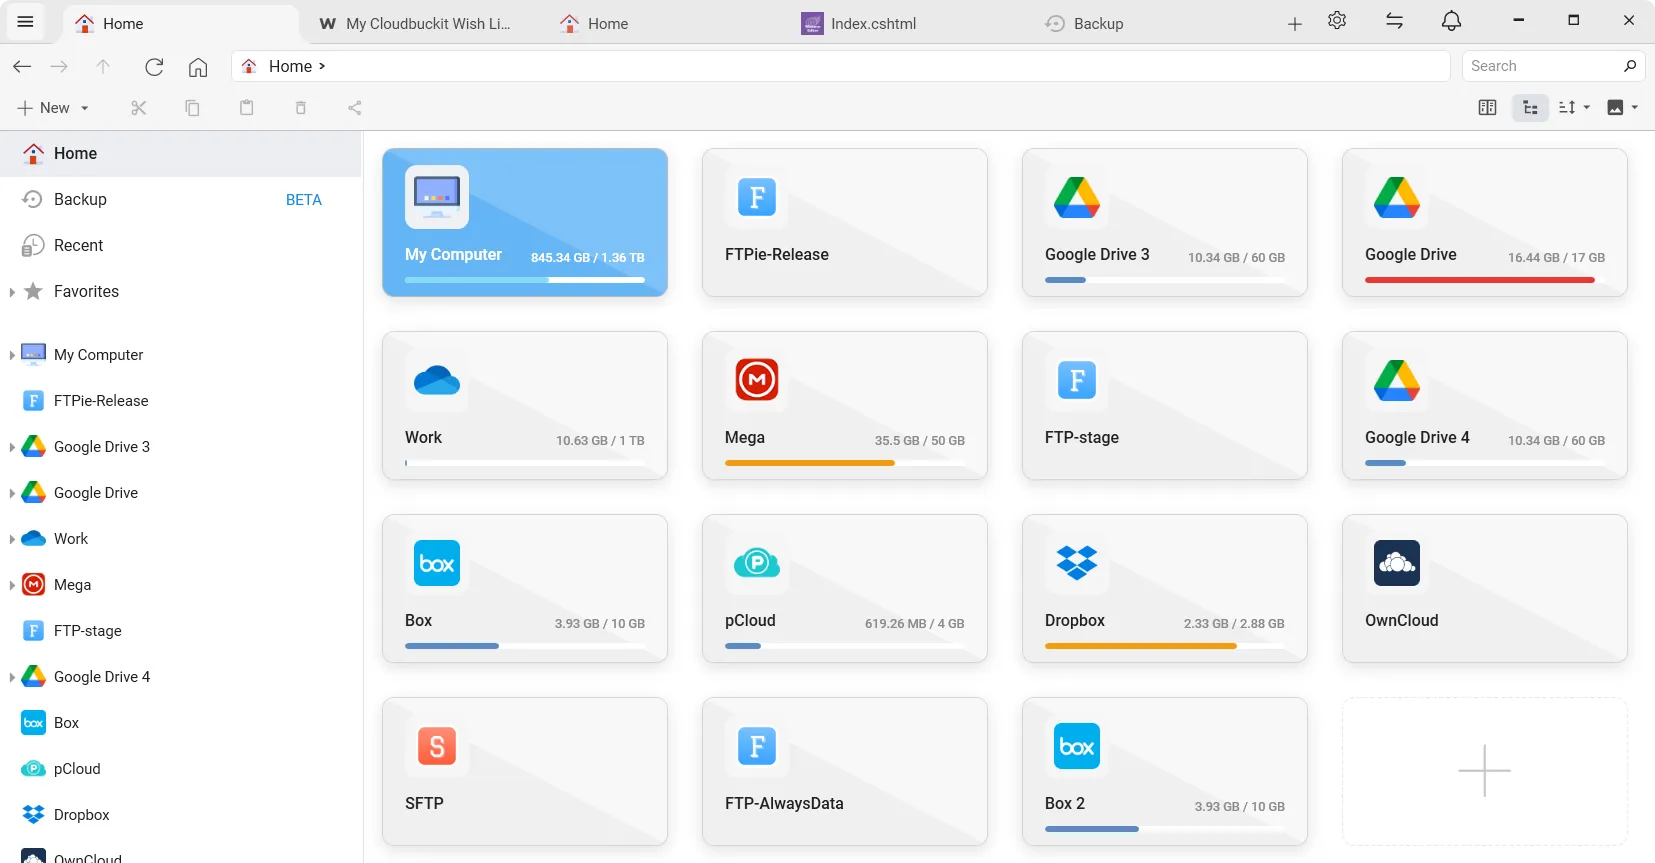Open the Box 3.93 GB tile

[x=525, y=588]
